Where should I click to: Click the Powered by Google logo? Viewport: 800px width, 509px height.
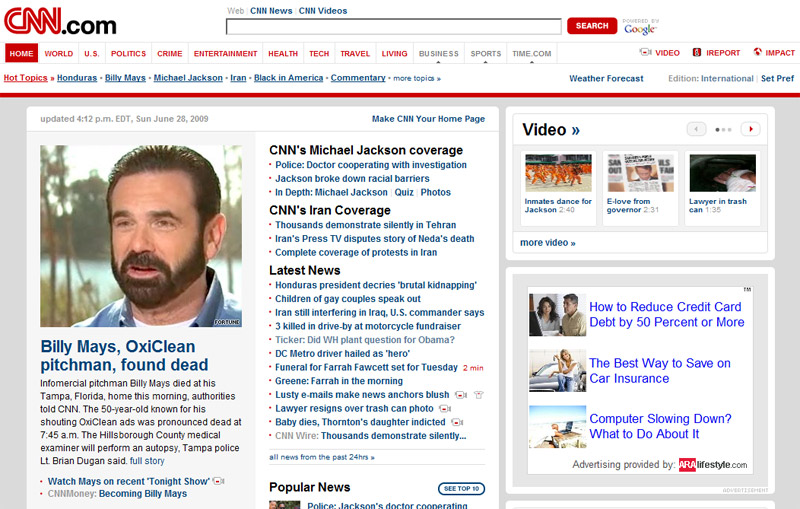tap(640, 27)
